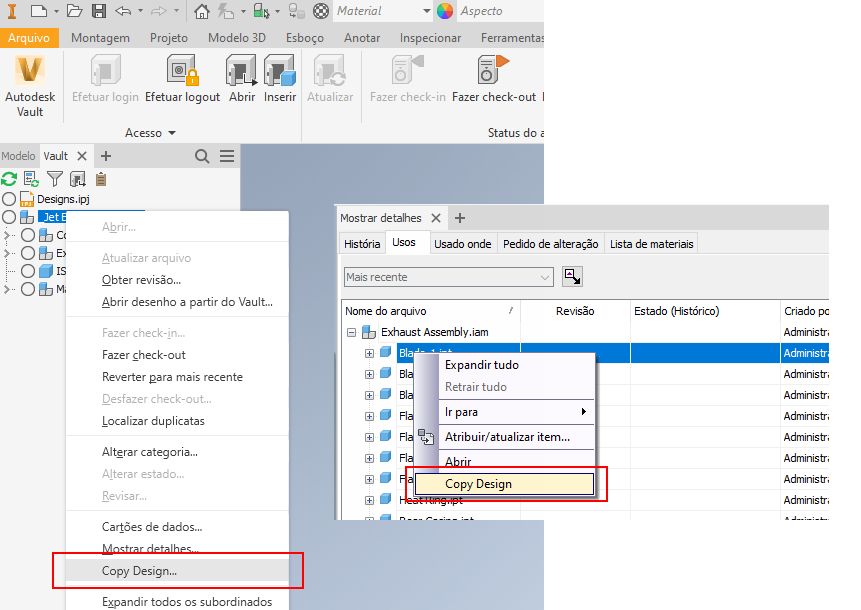861x610 pixels.
Task: Open the Undo history dropdown arrow
Action: 140,12
